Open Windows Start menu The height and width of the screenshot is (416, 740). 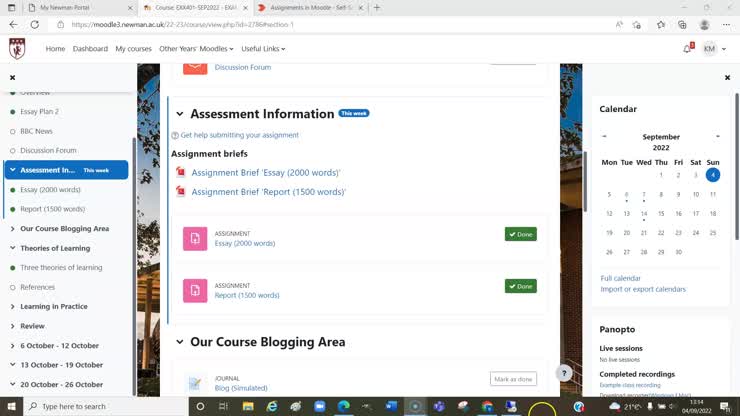coord(11,407)
